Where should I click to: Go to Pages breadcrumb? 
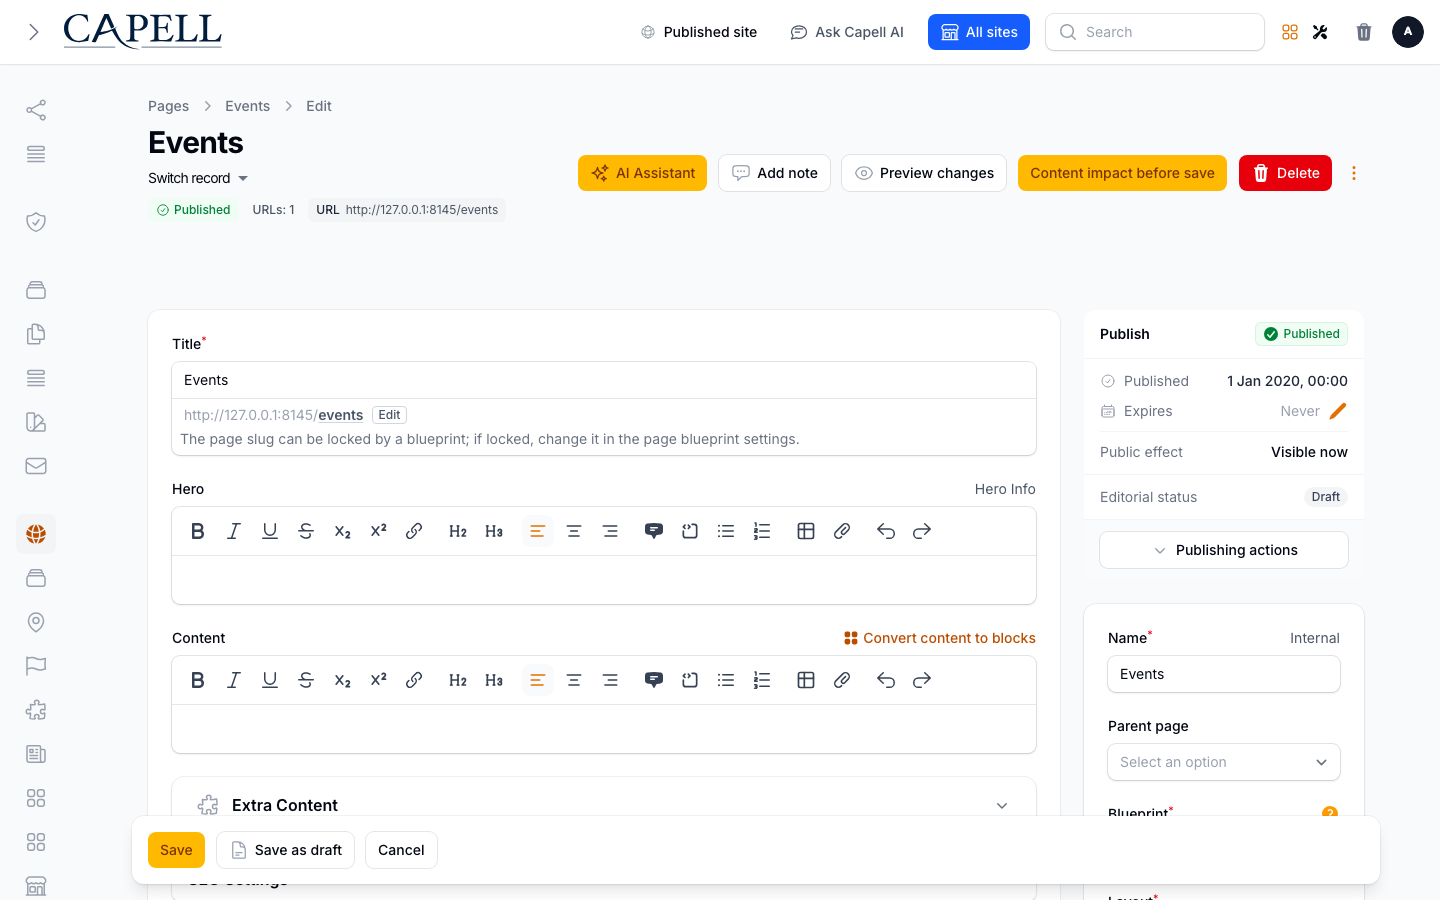coord(168,106)
